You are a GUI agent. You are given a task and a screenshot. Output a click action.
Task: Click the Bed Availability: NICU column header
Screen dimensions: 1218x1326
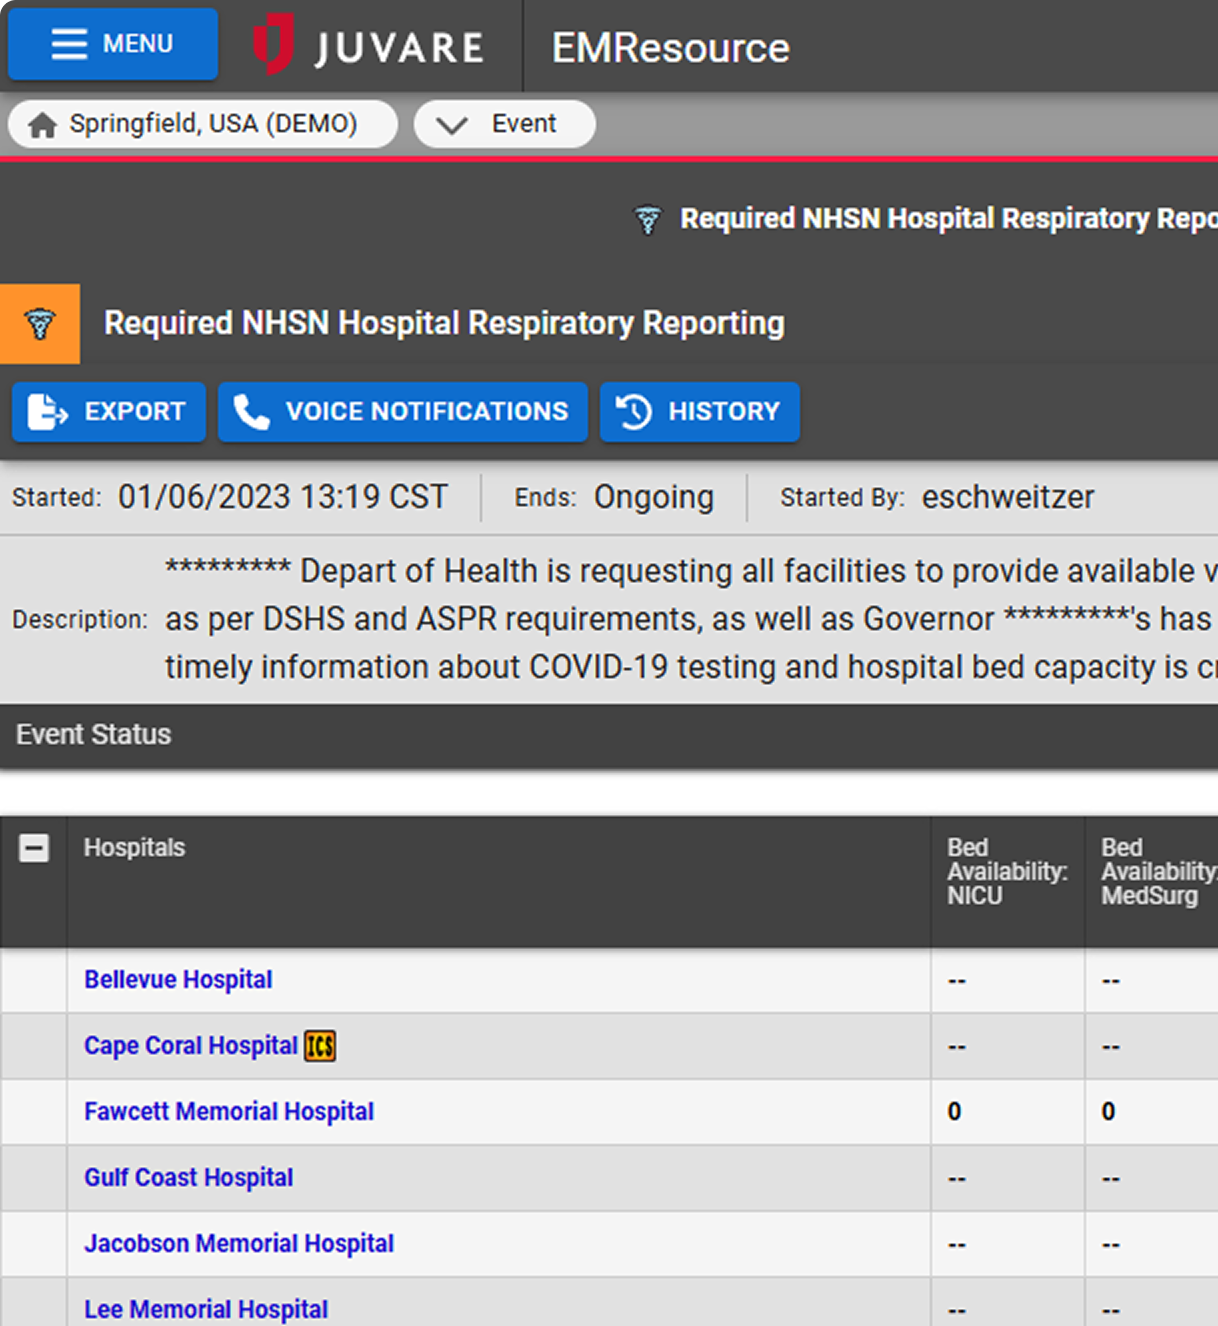coord(1006,872)
